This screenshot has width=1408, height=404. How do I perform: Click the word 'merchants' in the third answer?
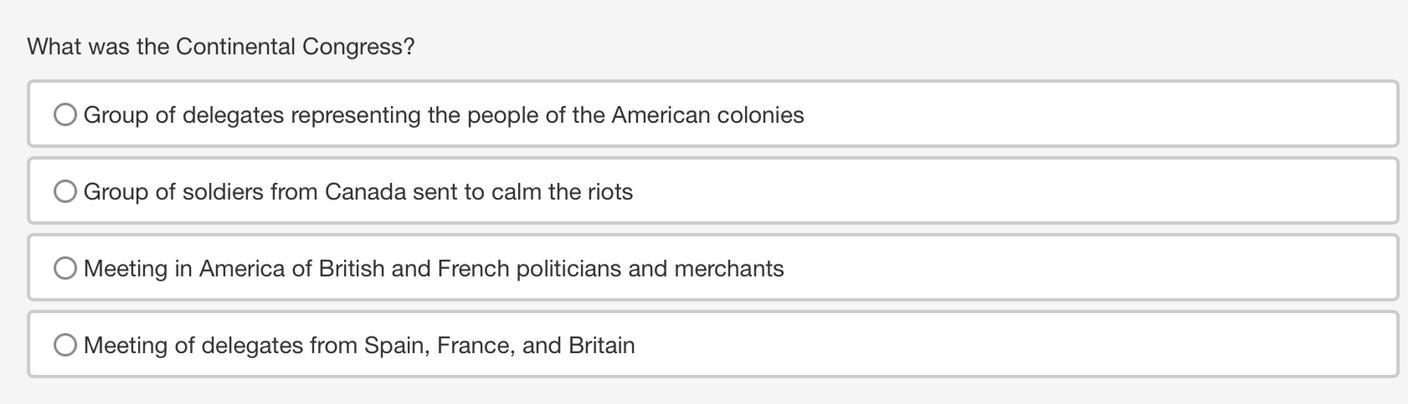click(729, 268)
